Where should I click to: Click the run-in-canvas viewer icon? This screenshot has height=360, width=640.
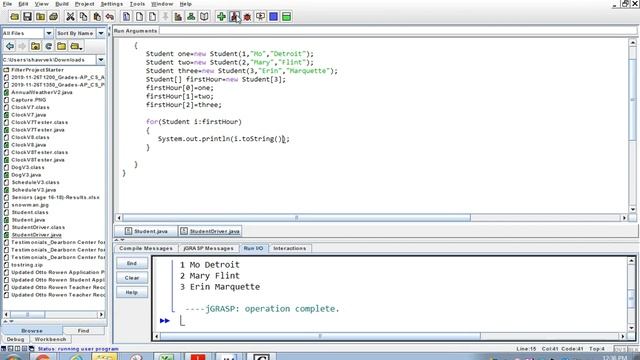click(x=260, y=17)
